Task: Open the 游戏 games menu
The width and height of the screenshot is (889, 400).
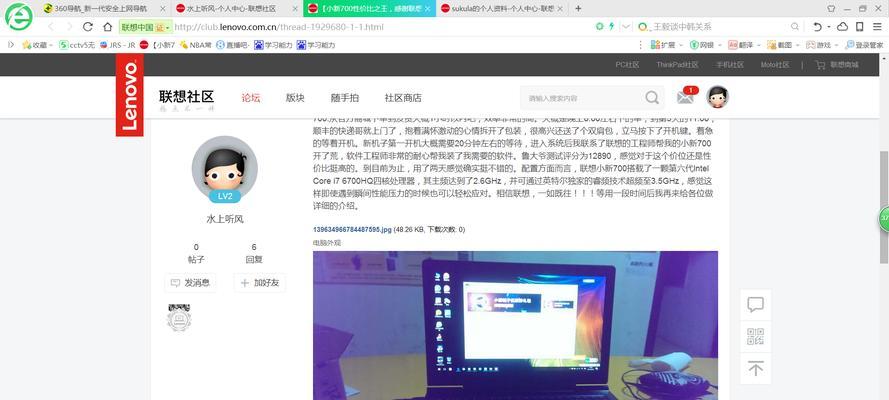Action: point(822,45)
